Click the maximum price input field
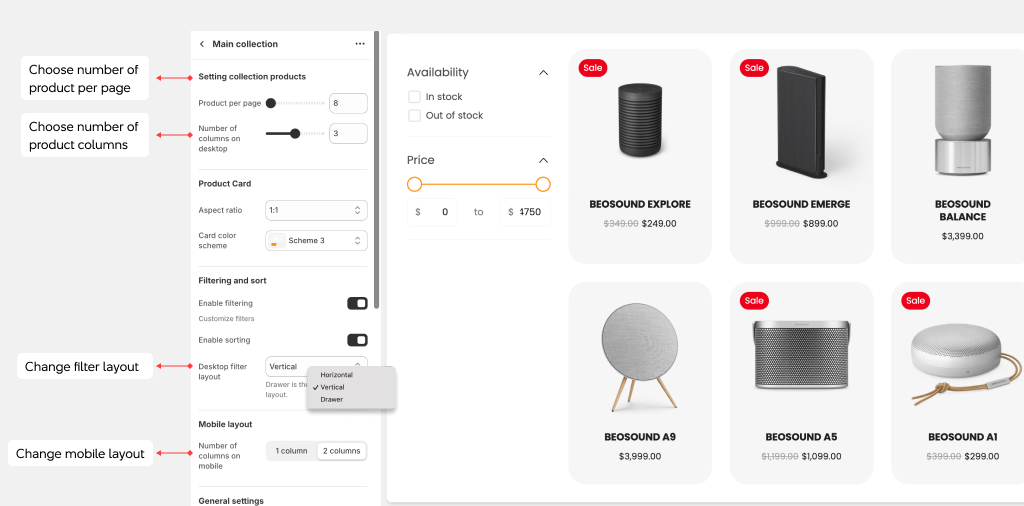Viewport: 1024px width, 506px height. click(525, 212)
